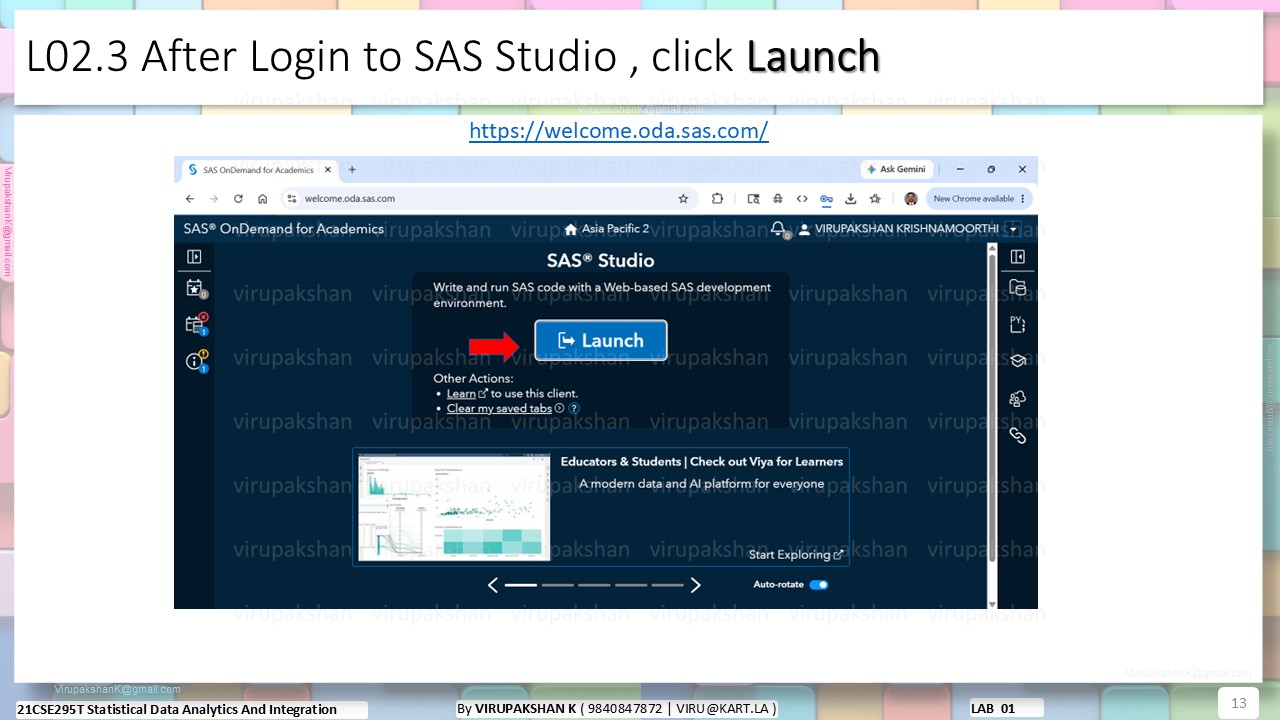Viewport: 1280px width, 720px height.
Task: Reload the browser page
Action: [x=238, y=198]
